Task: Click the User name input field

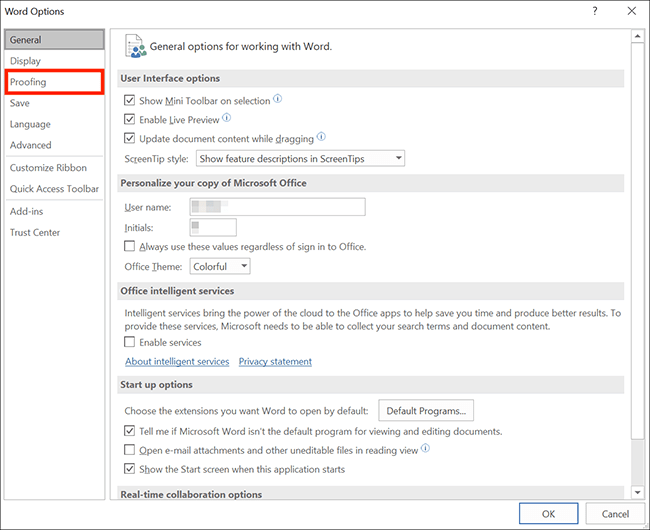Action: pos(277,206)
